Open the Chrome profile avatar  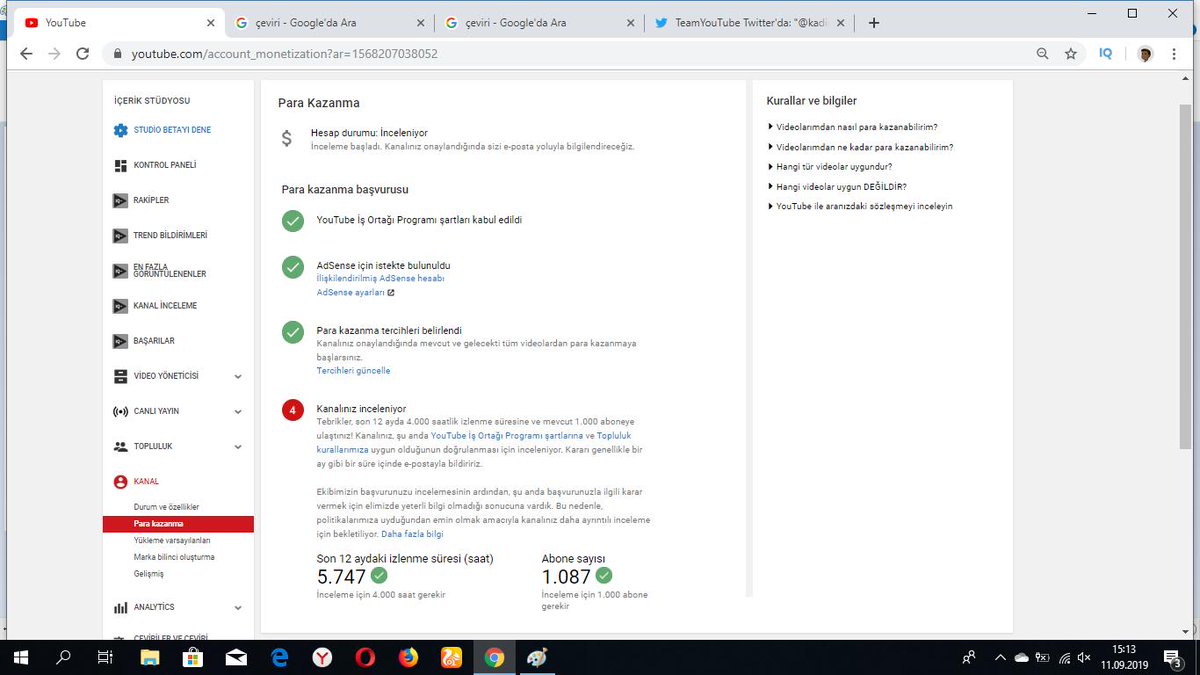[x=1145, y=54]
